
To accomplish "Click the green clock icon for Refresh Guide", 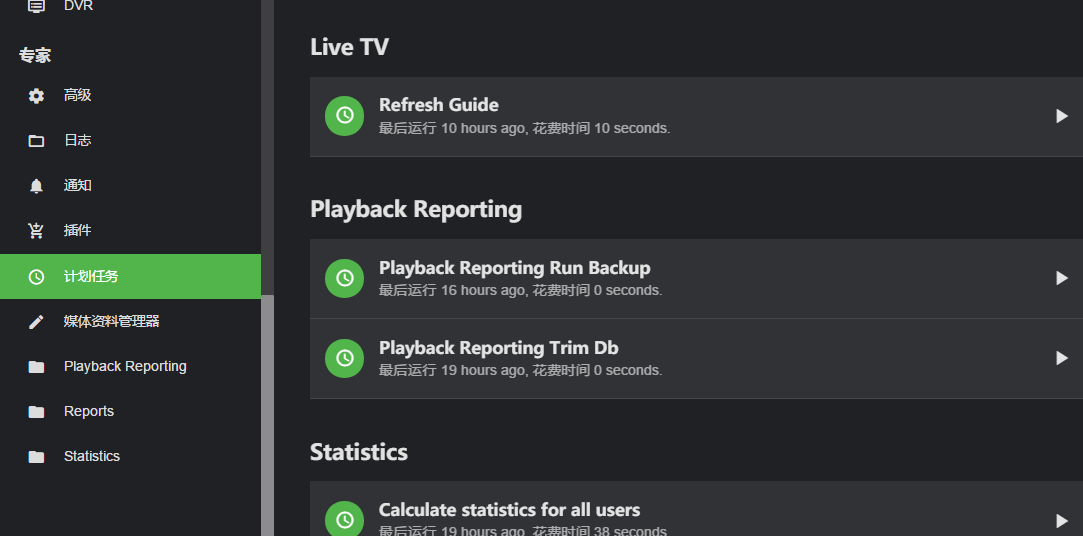I will point(344,116).
